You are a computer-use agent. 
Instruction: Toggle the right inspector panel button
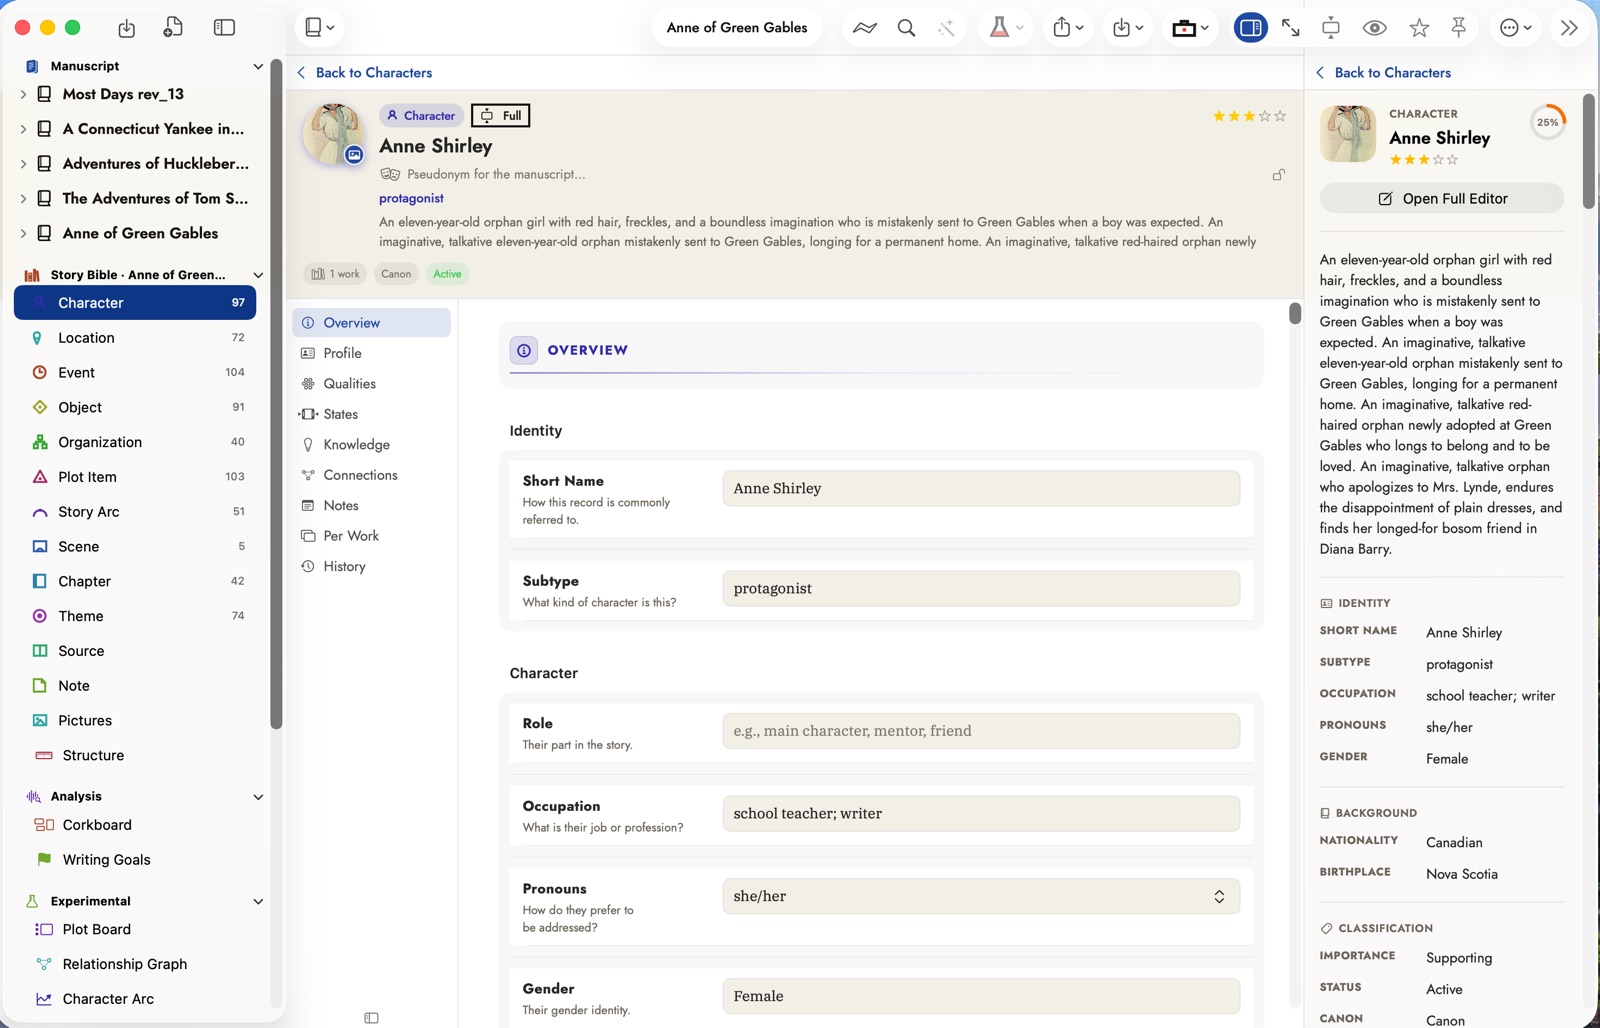1250,28
